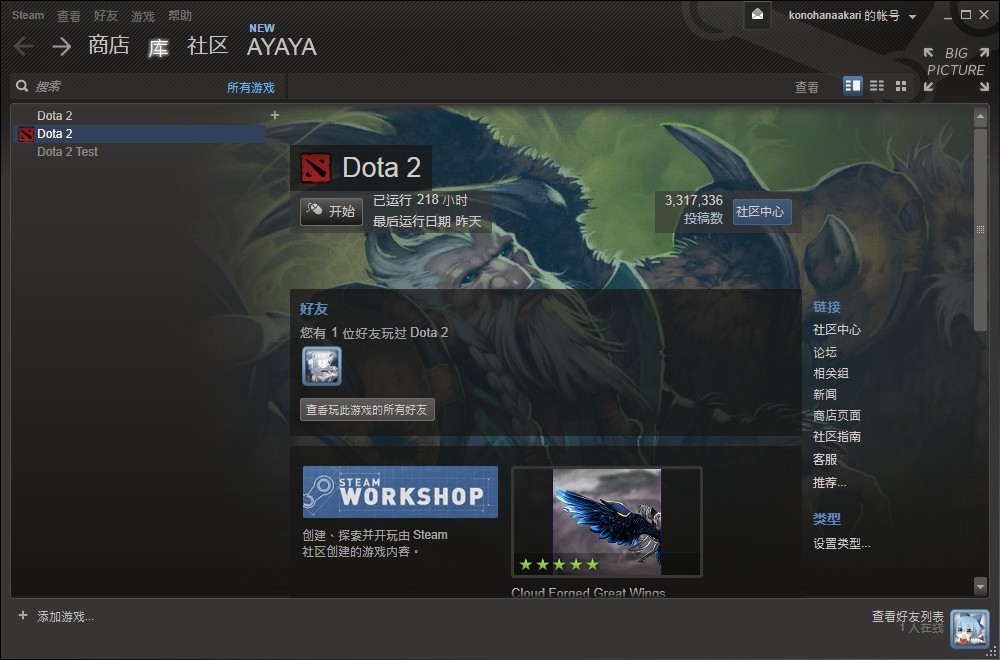Click 查看玩此游戏的所有好友 button
Viewport: 1000px width, 660px height.
tap(367, 410)
